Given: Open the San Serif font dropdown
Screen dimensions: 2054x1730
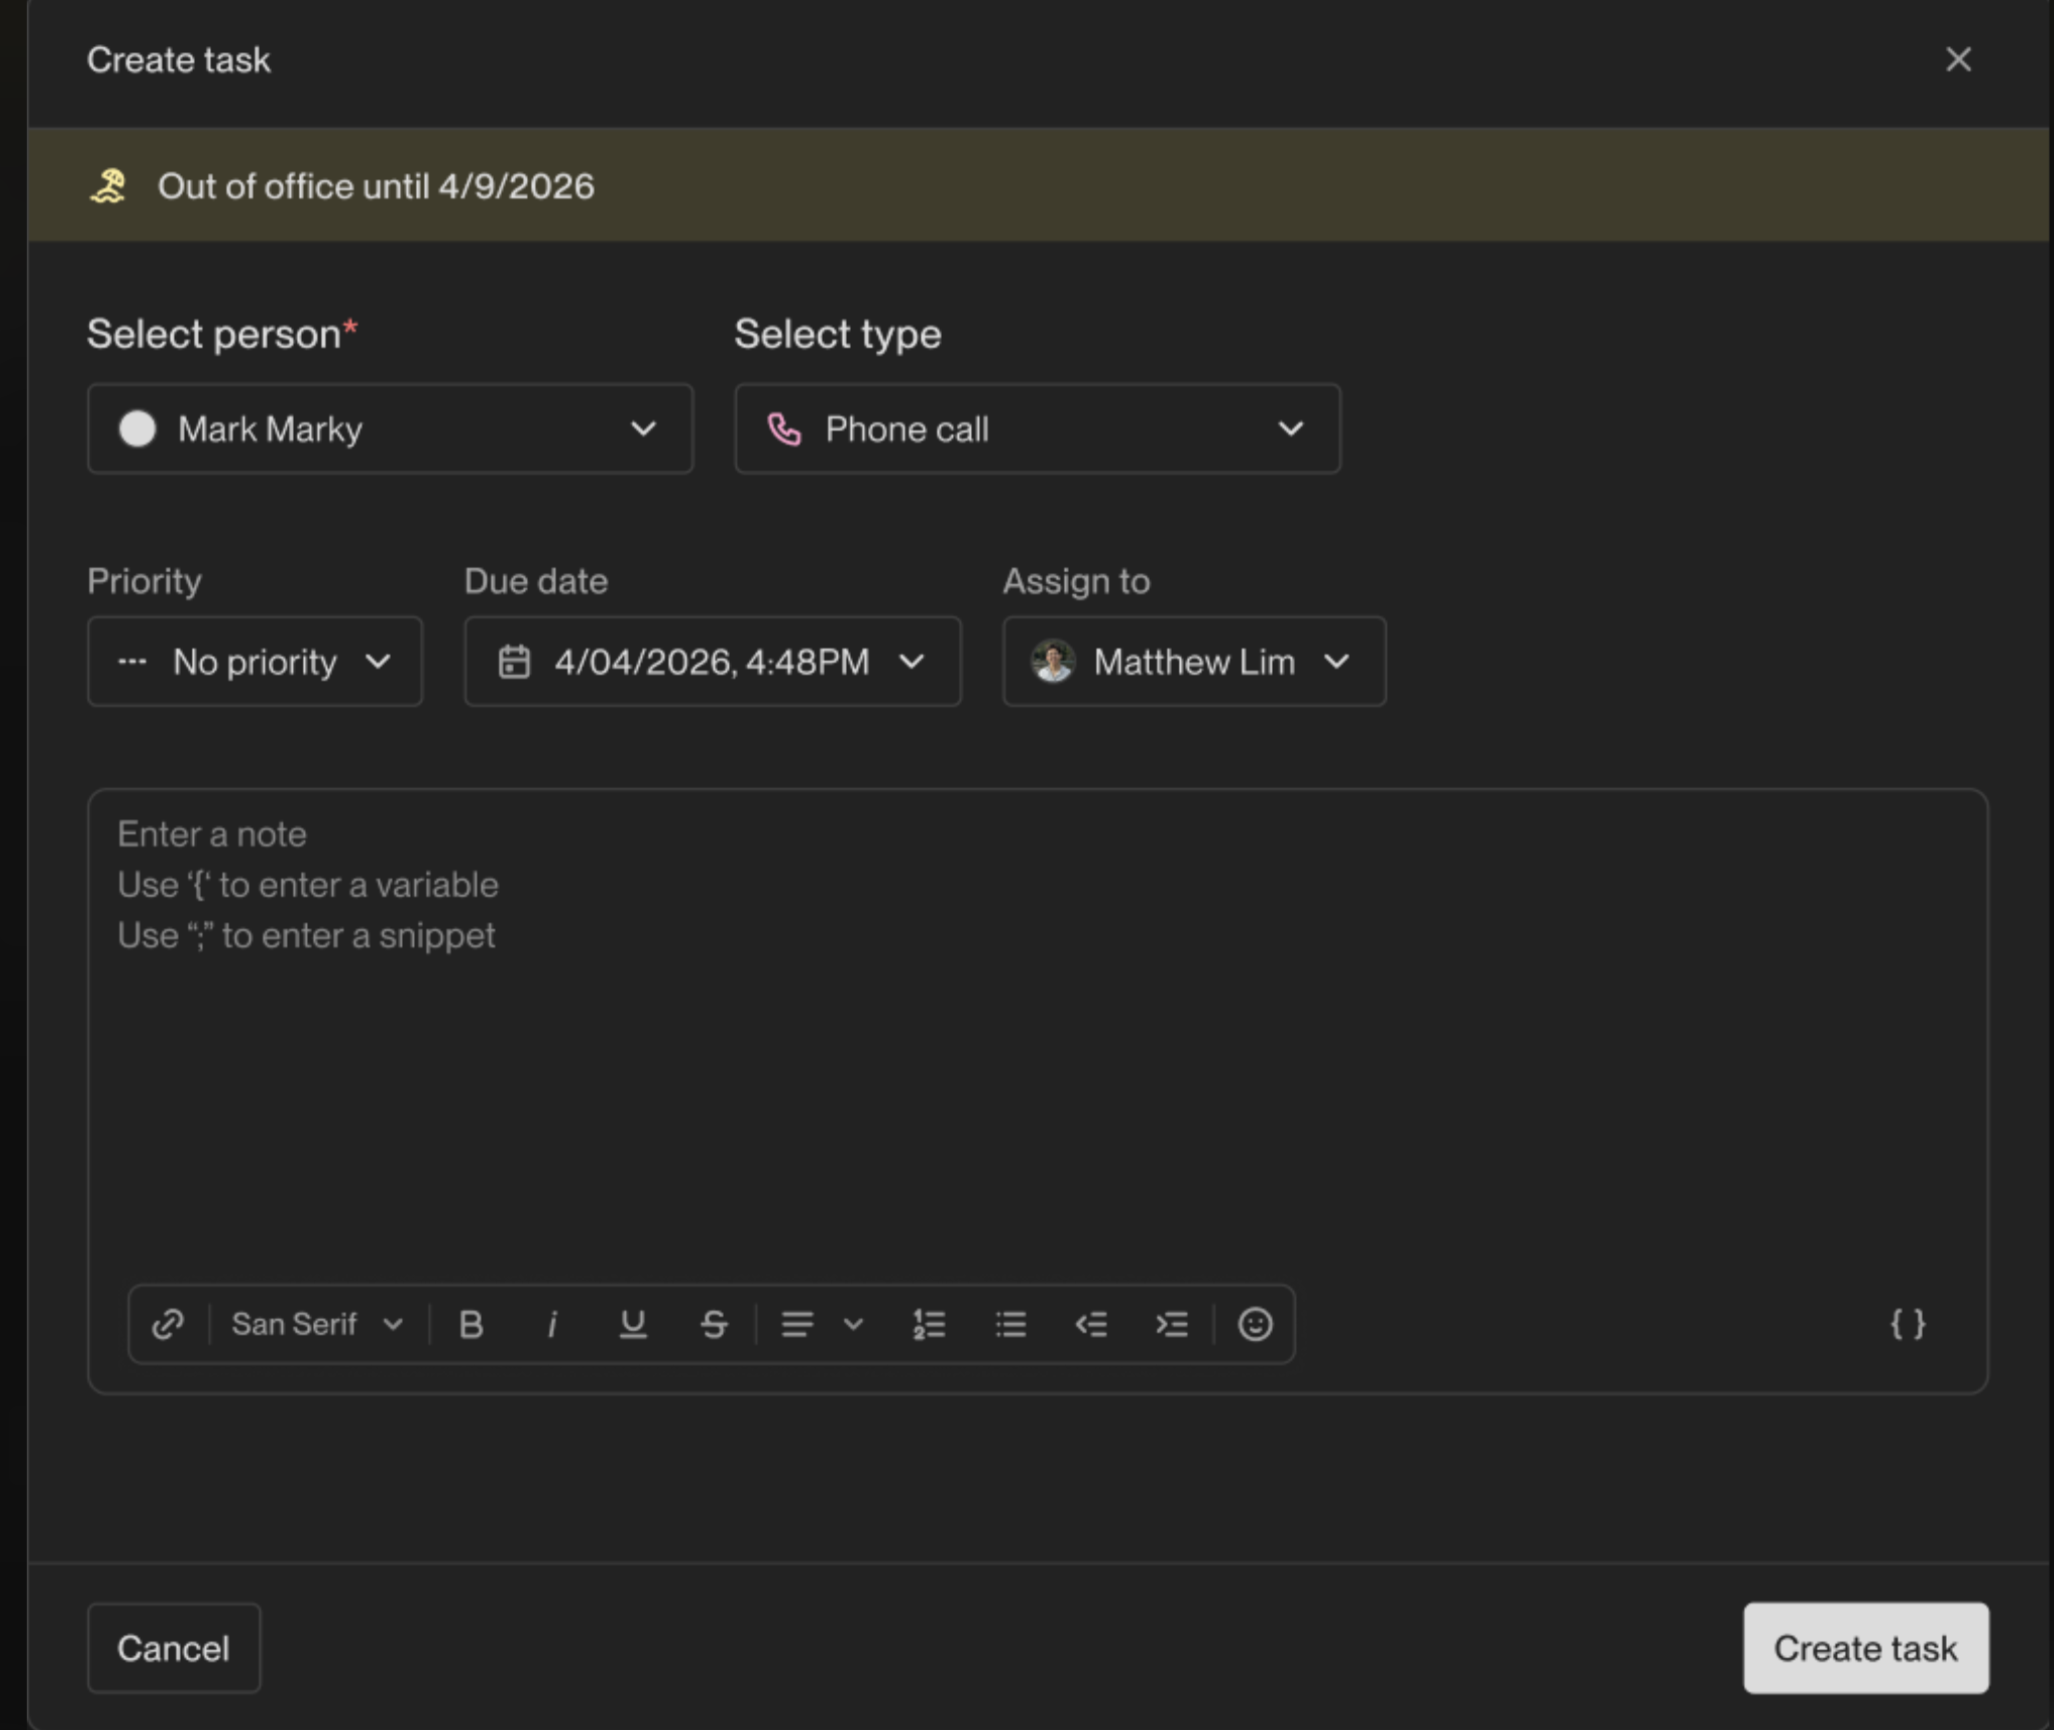Looking at the screenshot, I should 316,1324.
